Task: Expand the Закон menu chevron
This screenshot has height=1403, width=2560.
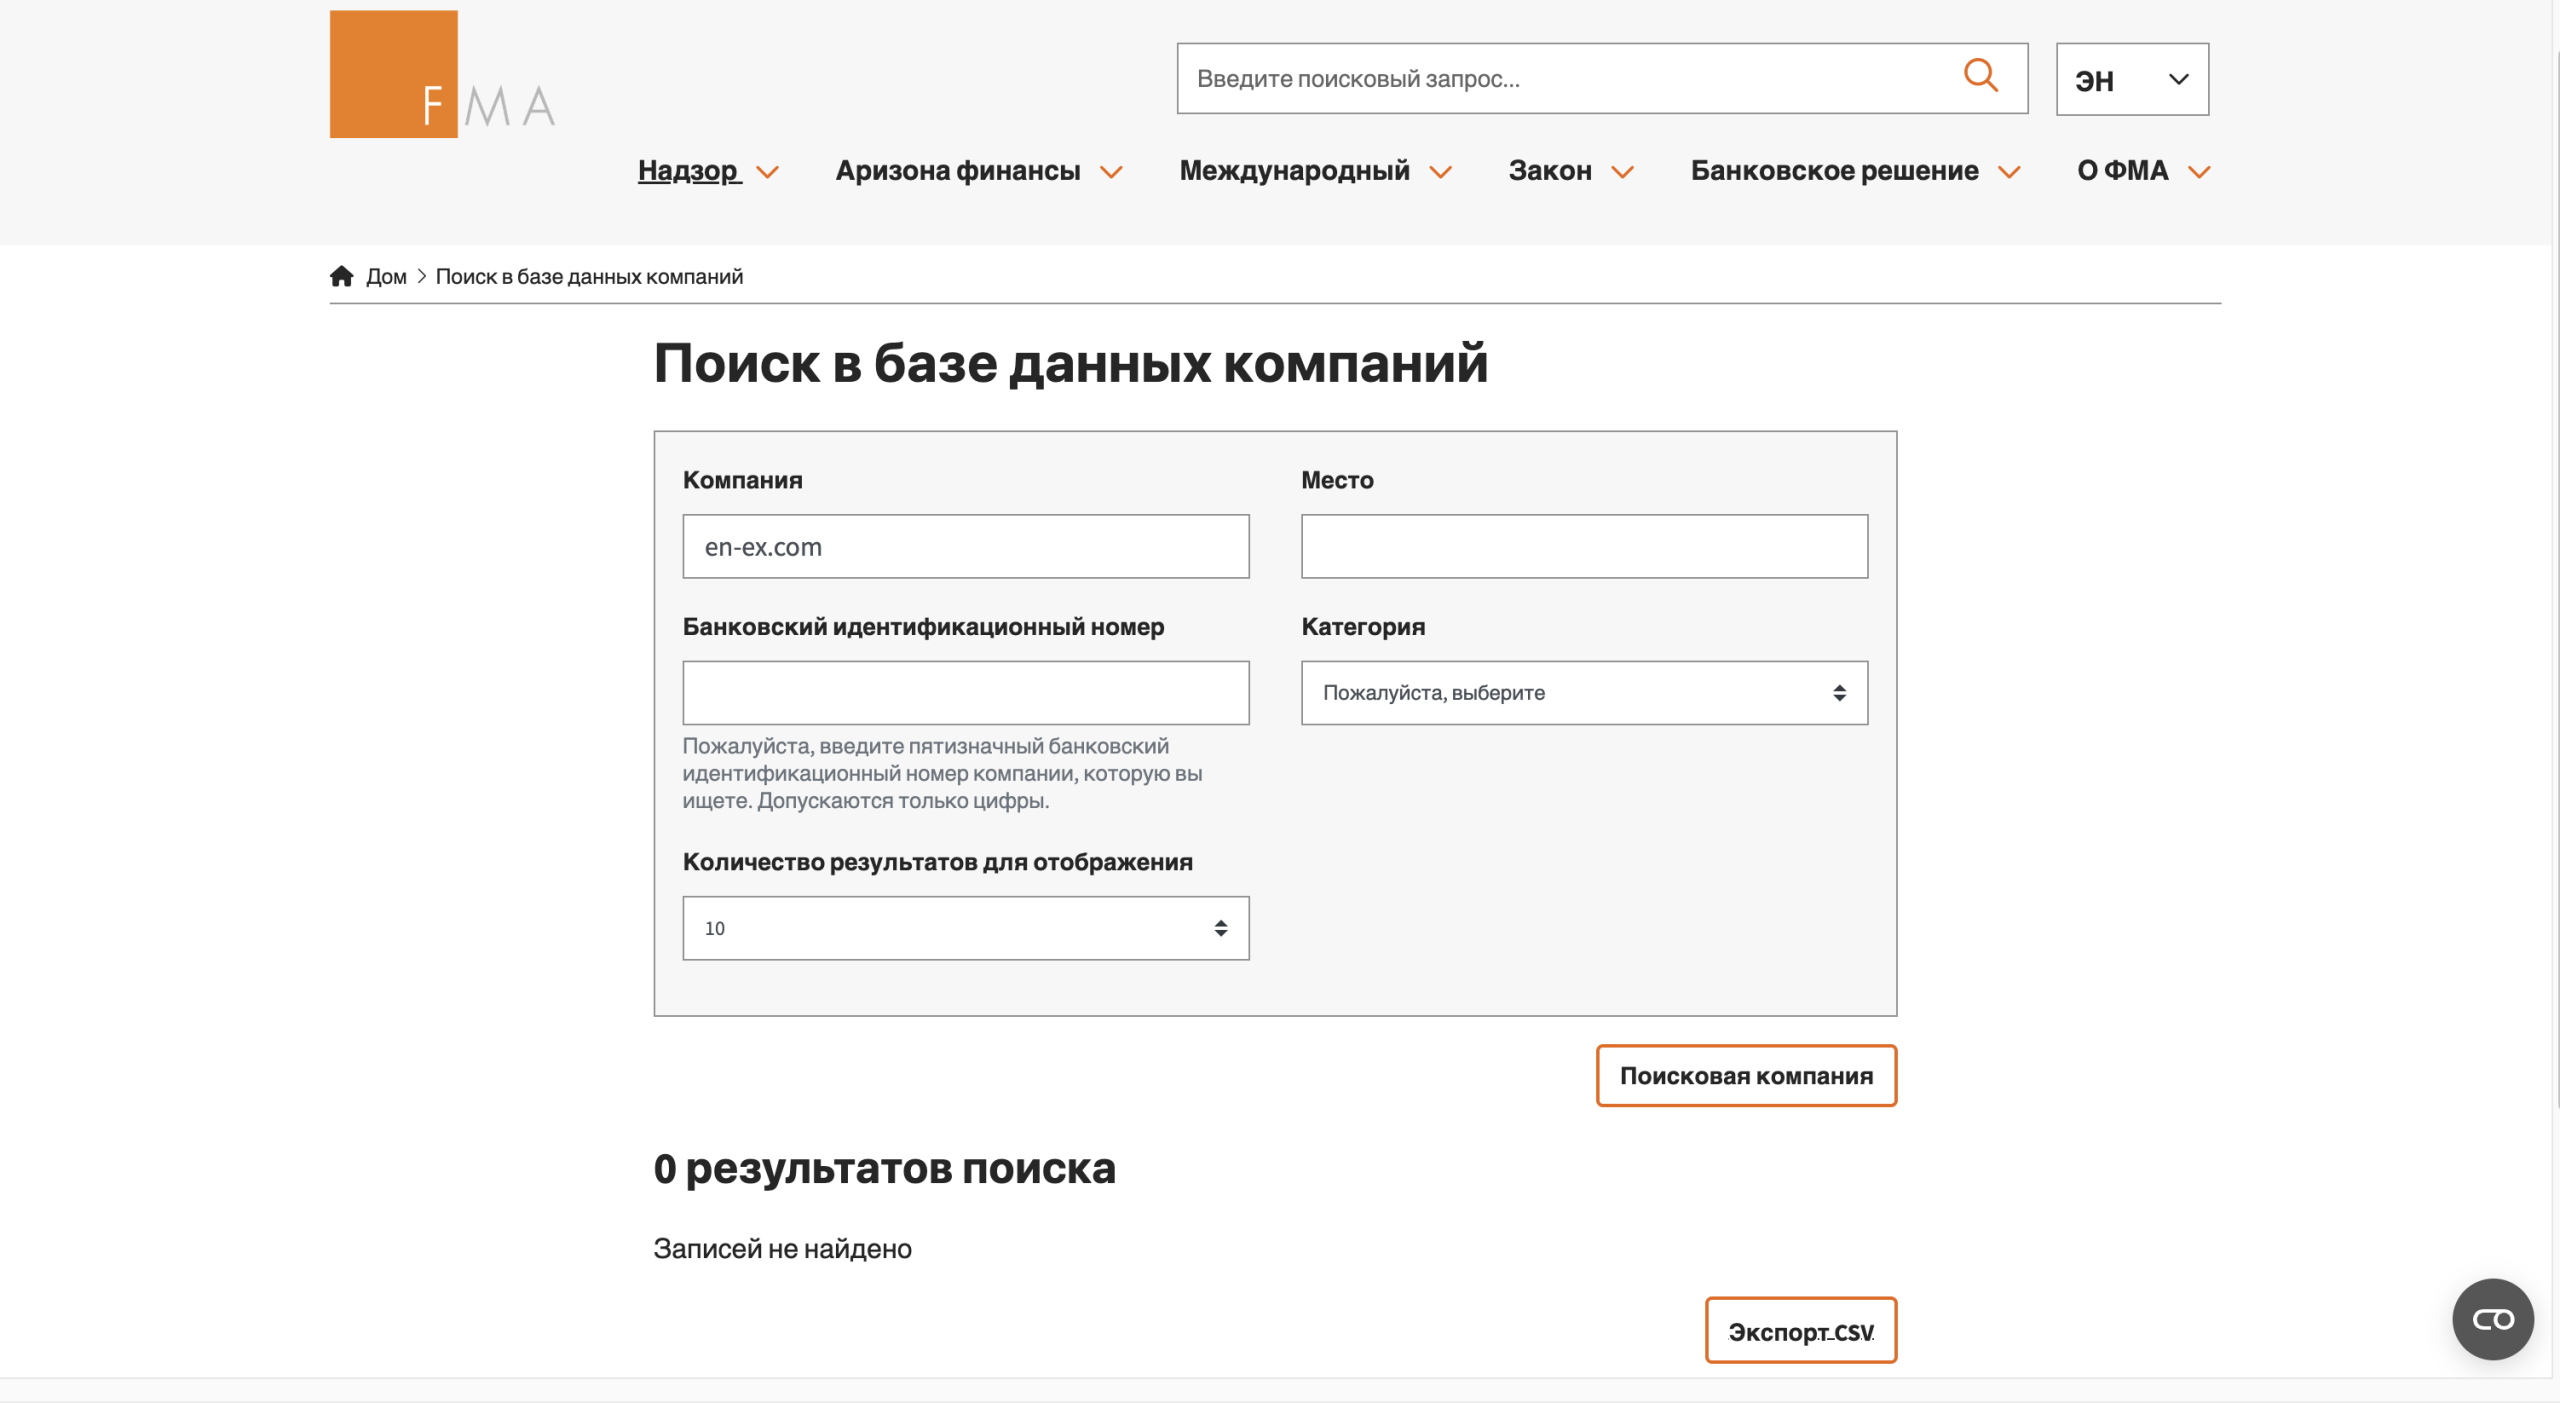Action: point(1622,172)
